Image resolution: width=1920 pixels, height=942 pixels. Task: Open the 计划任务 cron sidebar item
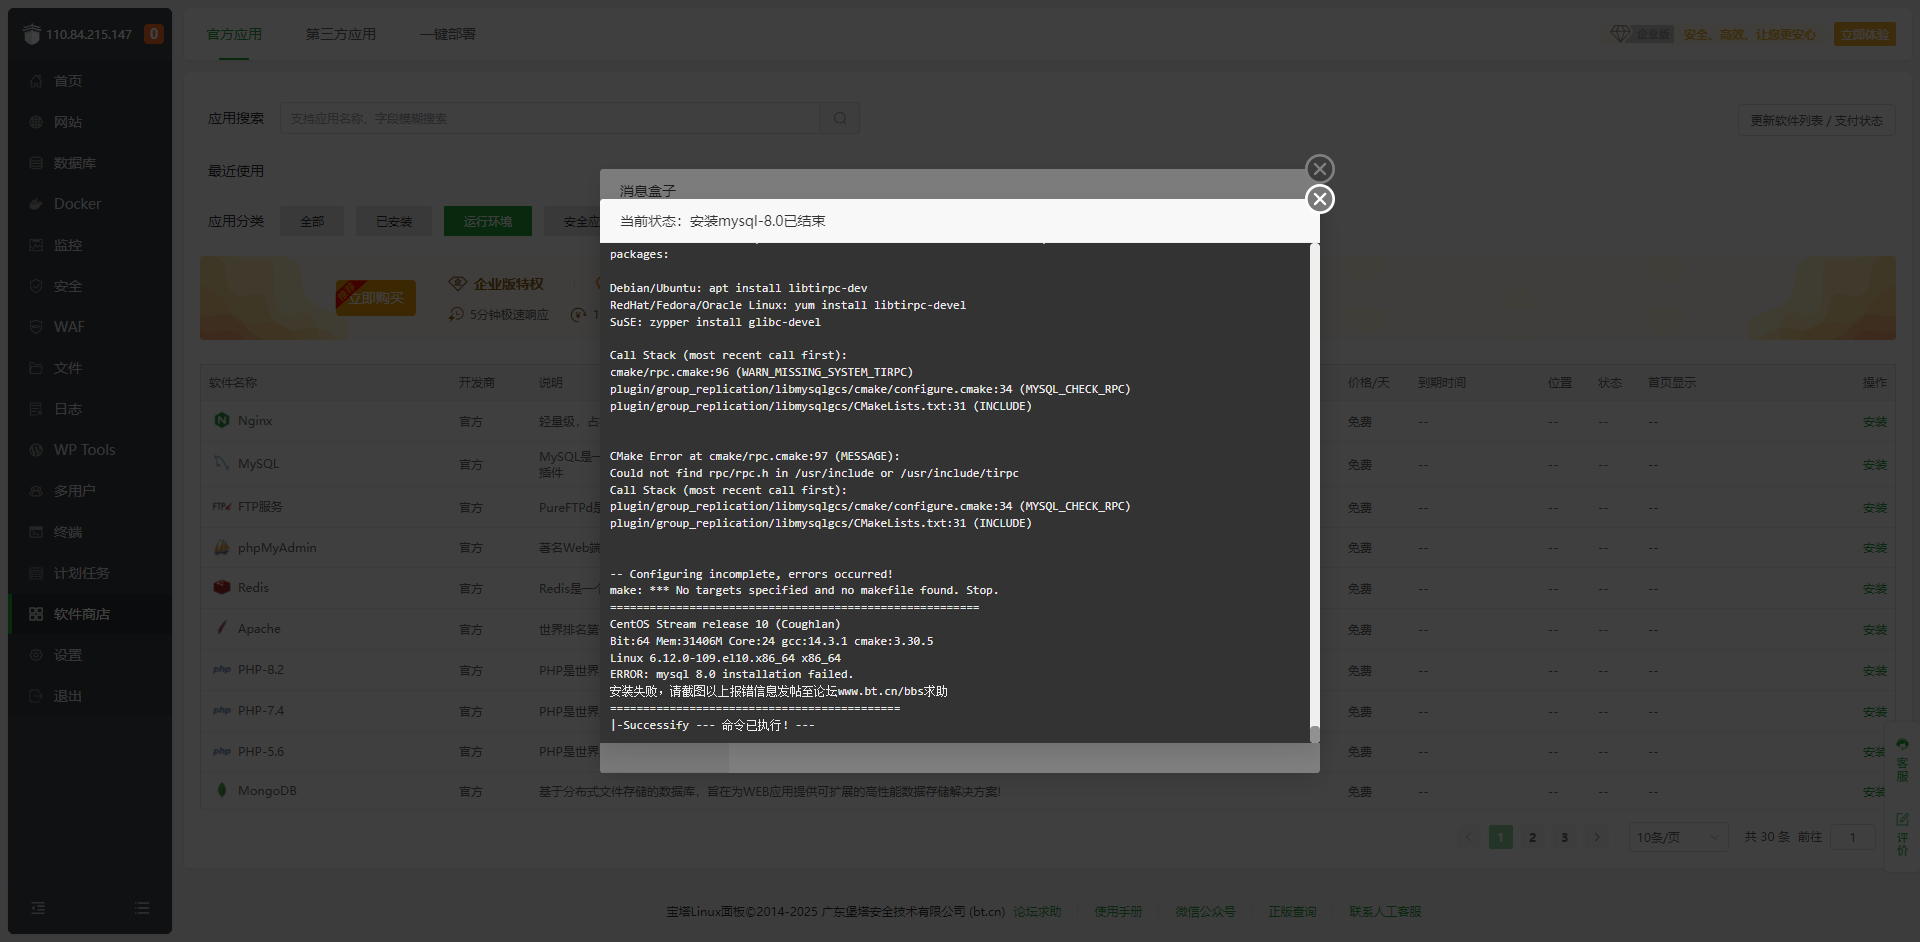(x=90, y=573)
